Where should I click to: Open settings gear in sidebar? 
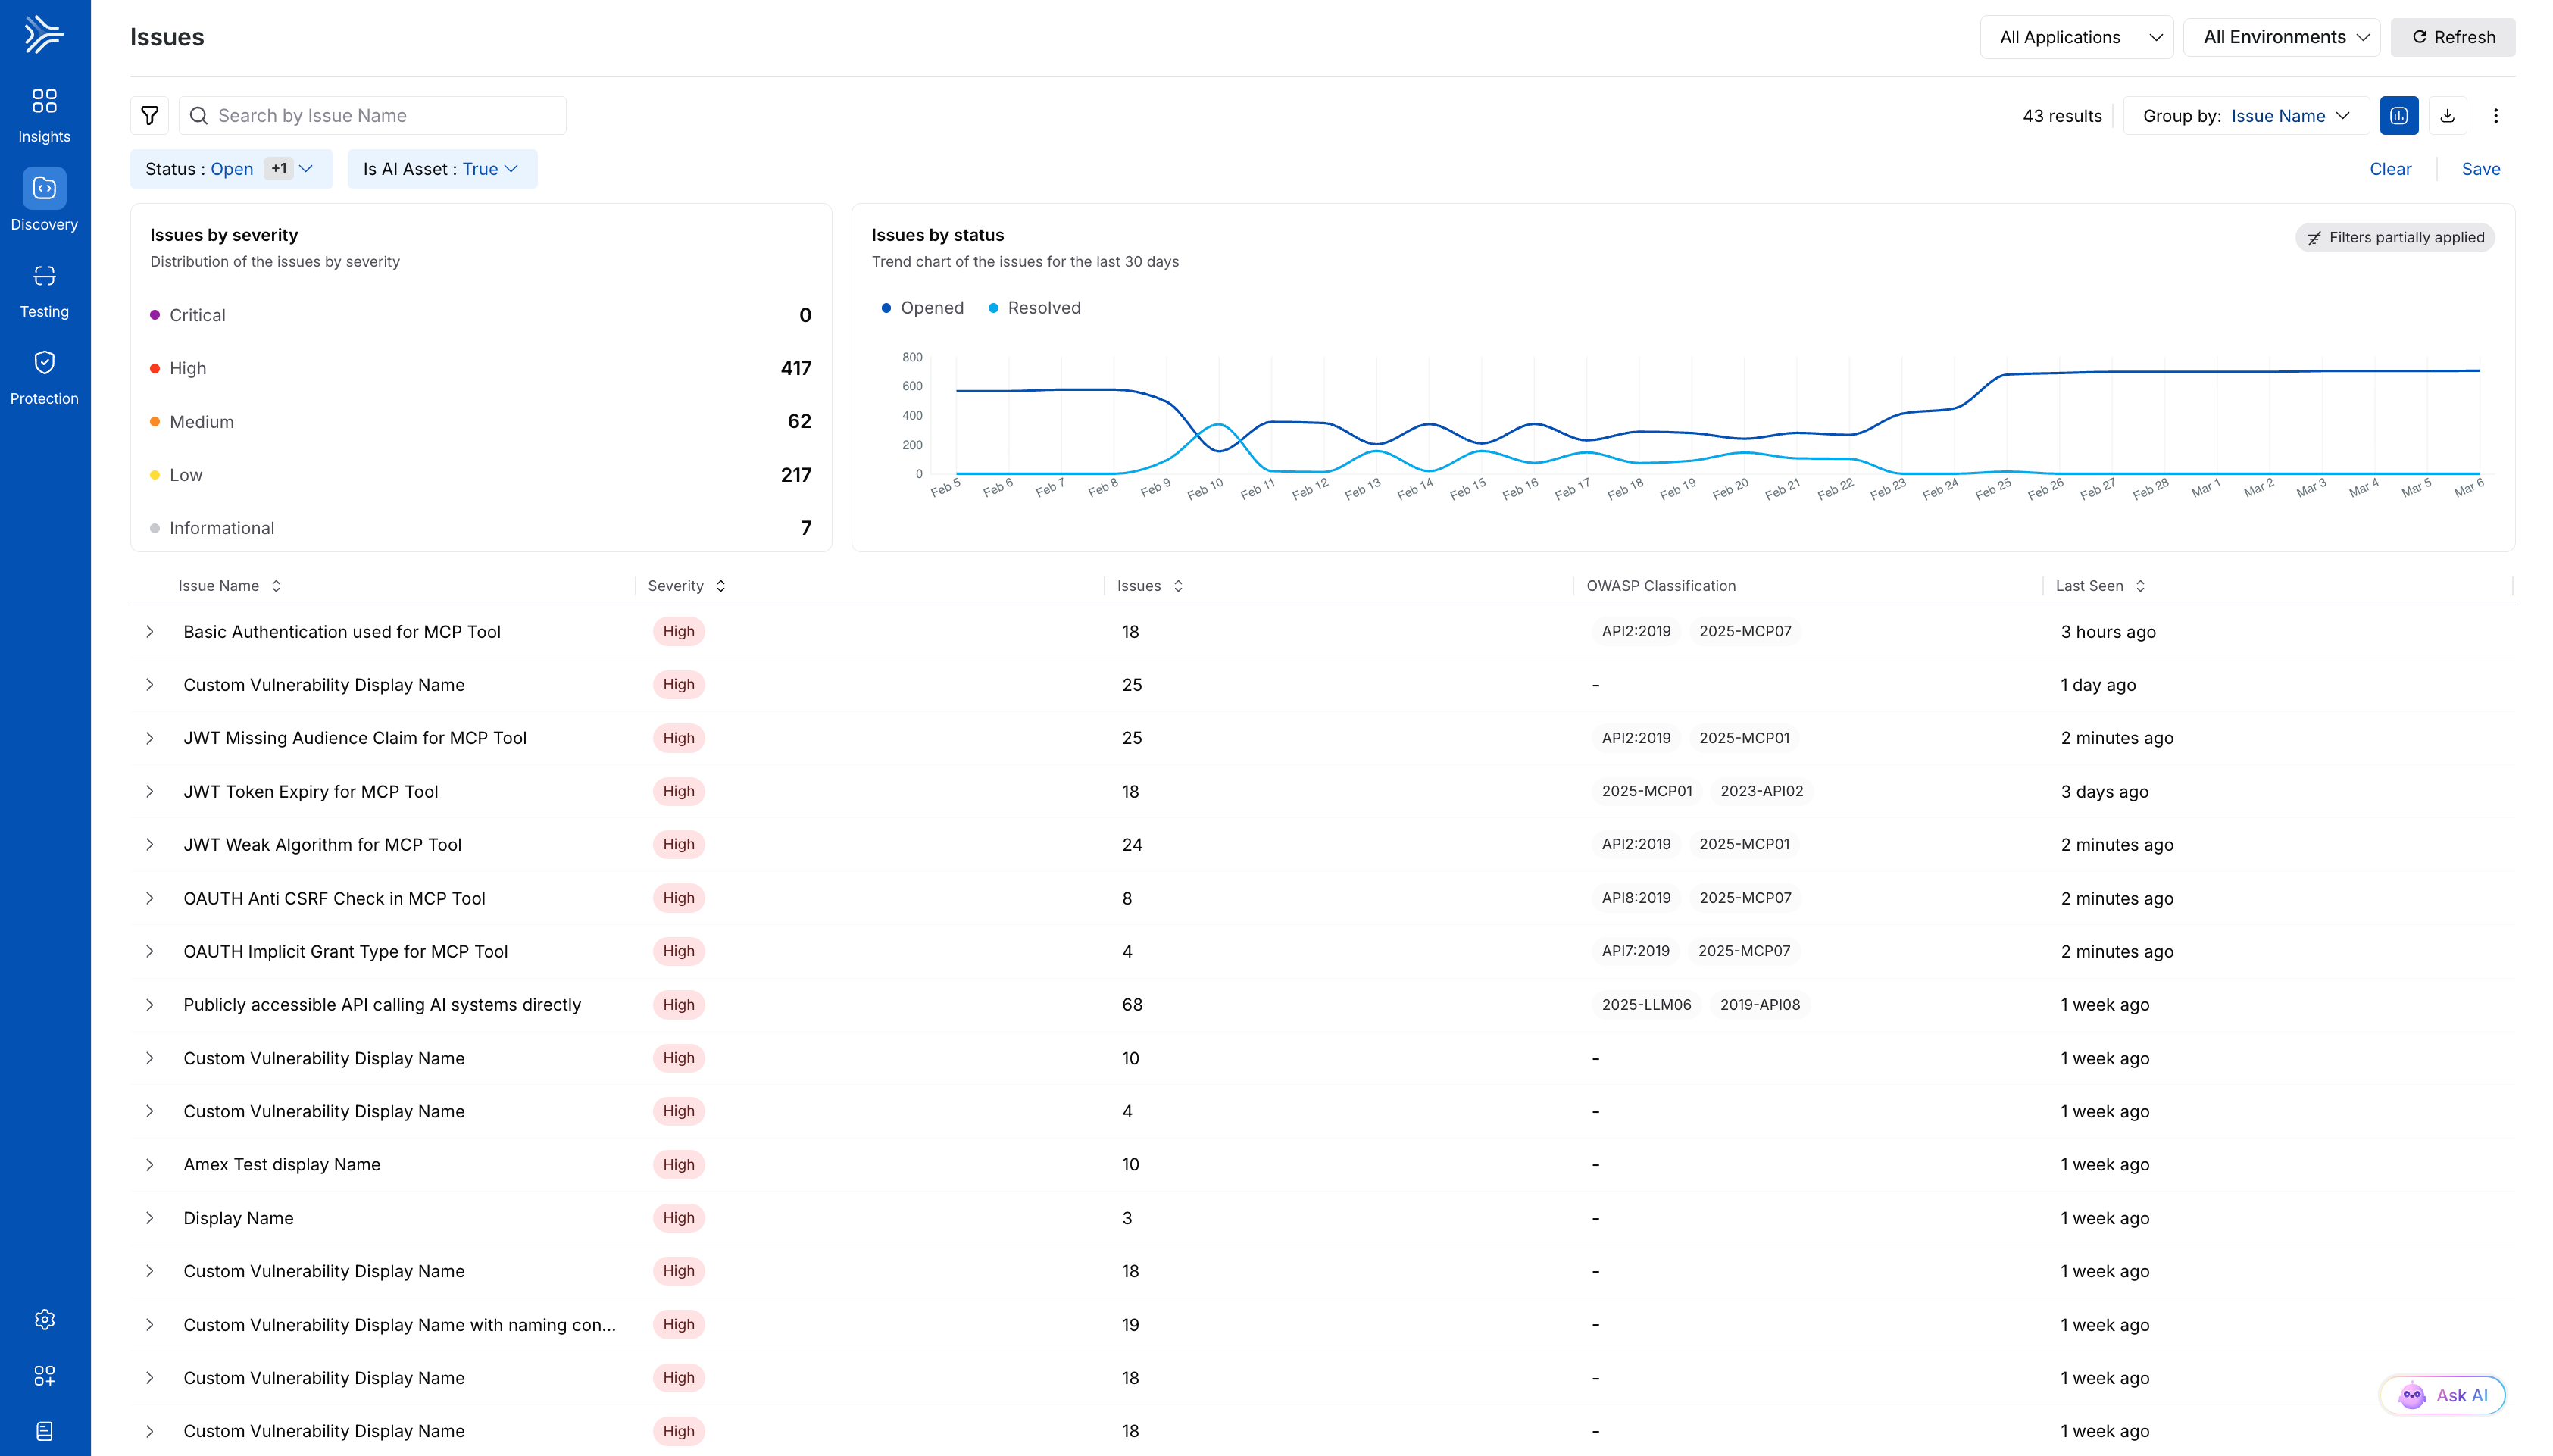point(44,1319)
